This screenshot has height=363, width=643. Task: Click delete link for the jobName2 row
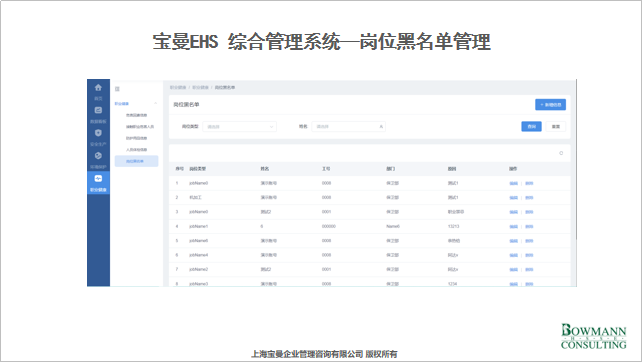529,269
